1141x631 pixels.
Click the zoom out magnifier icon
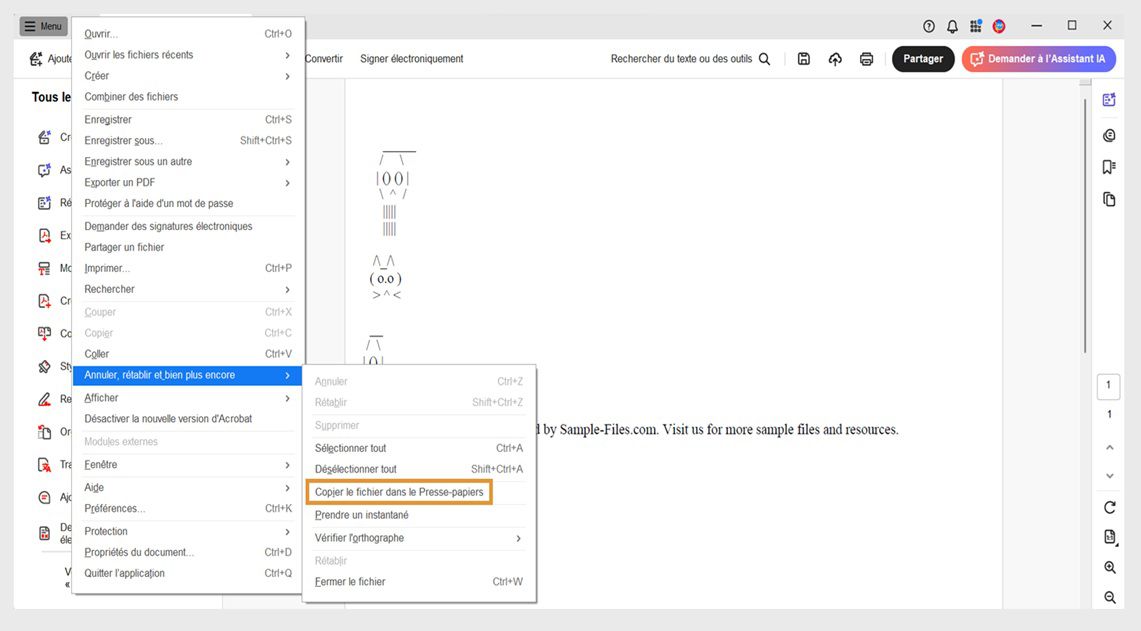[x=1110, y=597]
